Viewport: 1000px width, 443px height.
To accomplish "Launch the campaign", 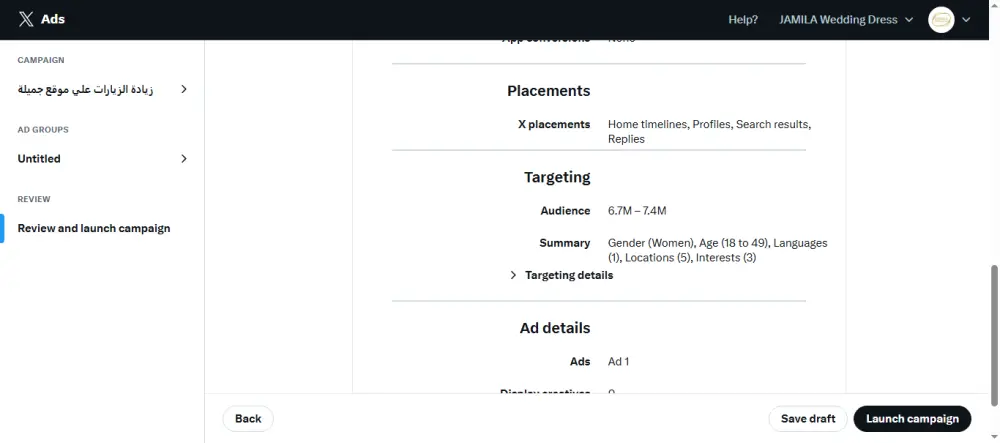I will point(912,419).
